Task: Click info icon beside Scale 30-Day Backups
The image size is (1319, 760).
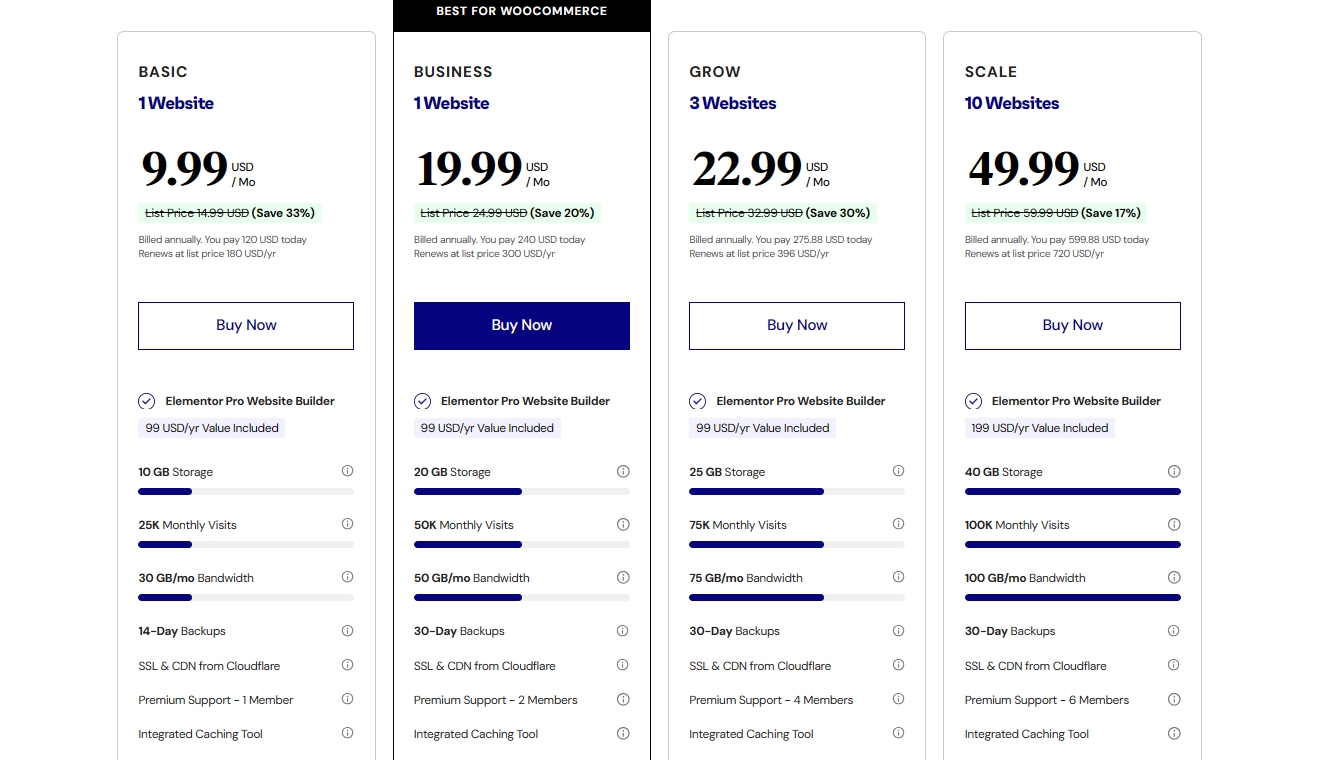Action: point(1174,631)
